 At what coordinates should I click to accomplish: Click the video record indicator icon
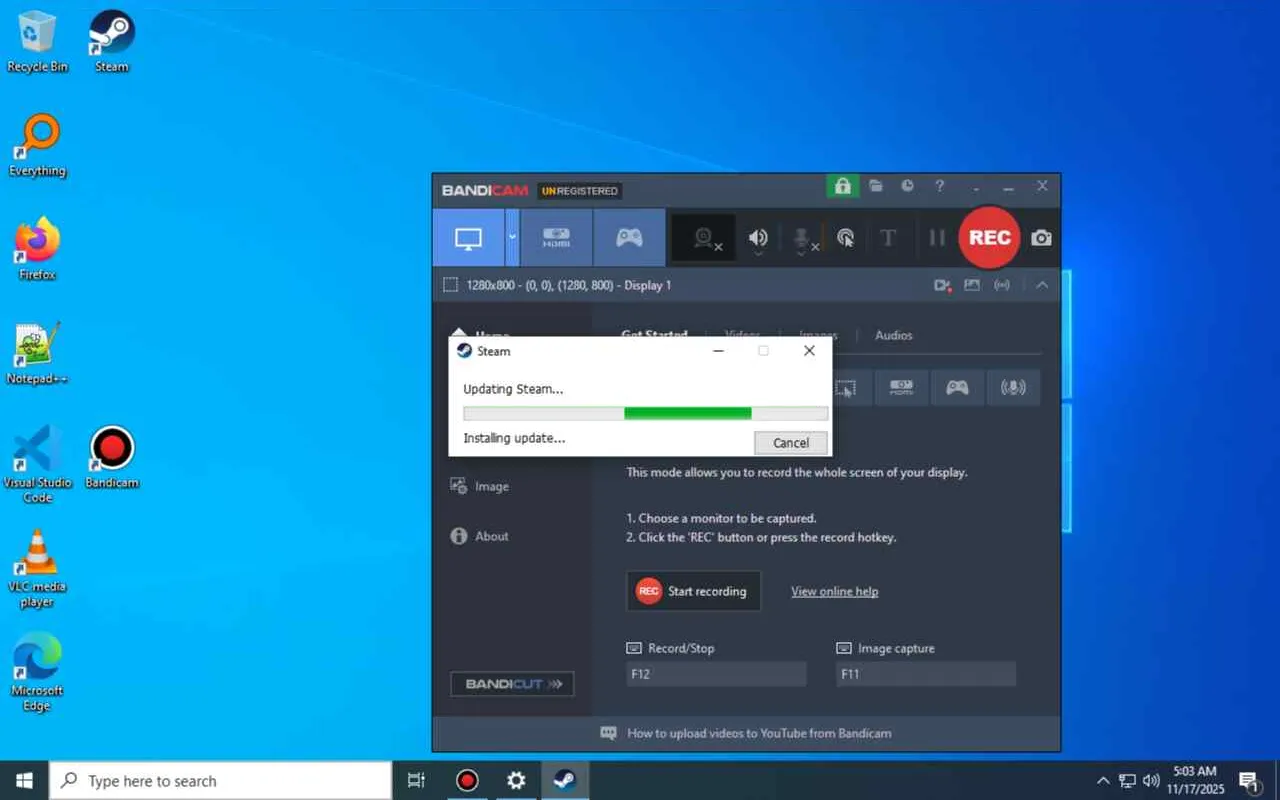(x=942, y=285)
